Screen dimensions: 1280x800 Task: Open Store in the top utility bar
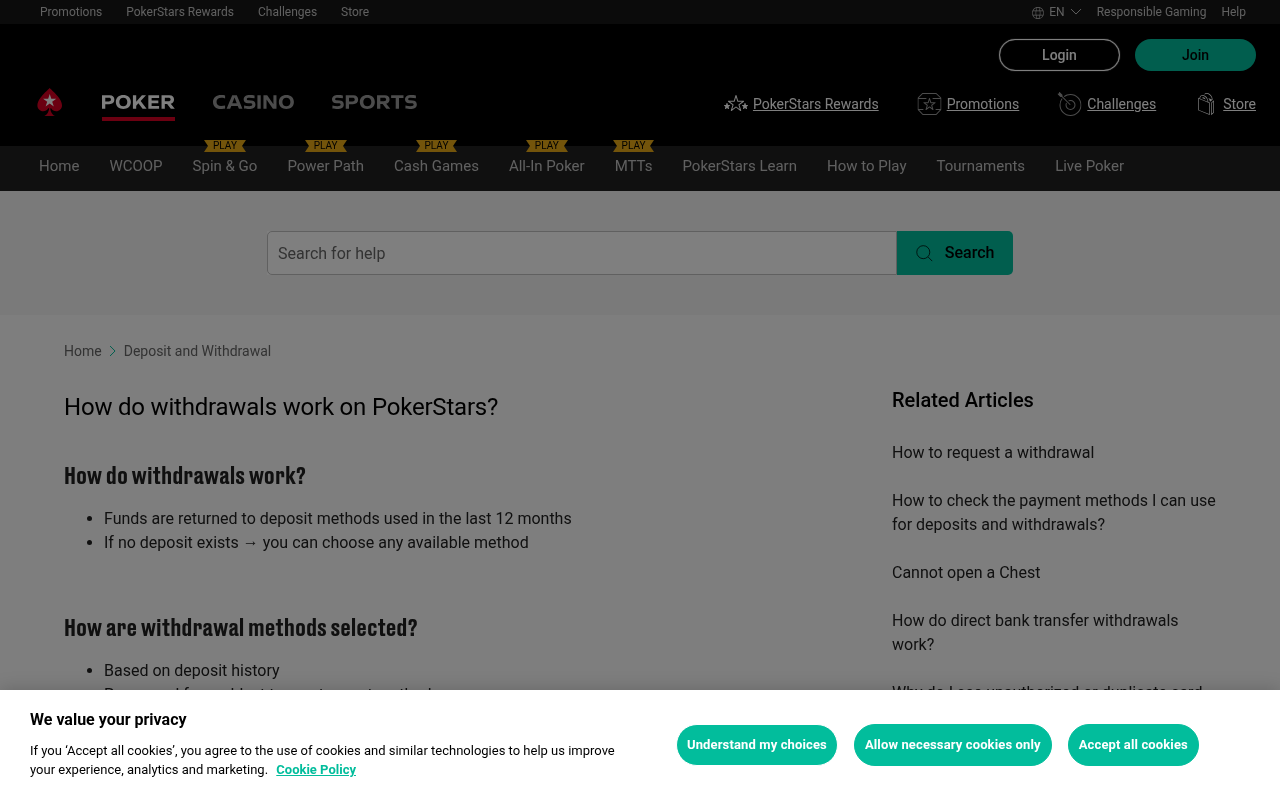tap(355, 12)
